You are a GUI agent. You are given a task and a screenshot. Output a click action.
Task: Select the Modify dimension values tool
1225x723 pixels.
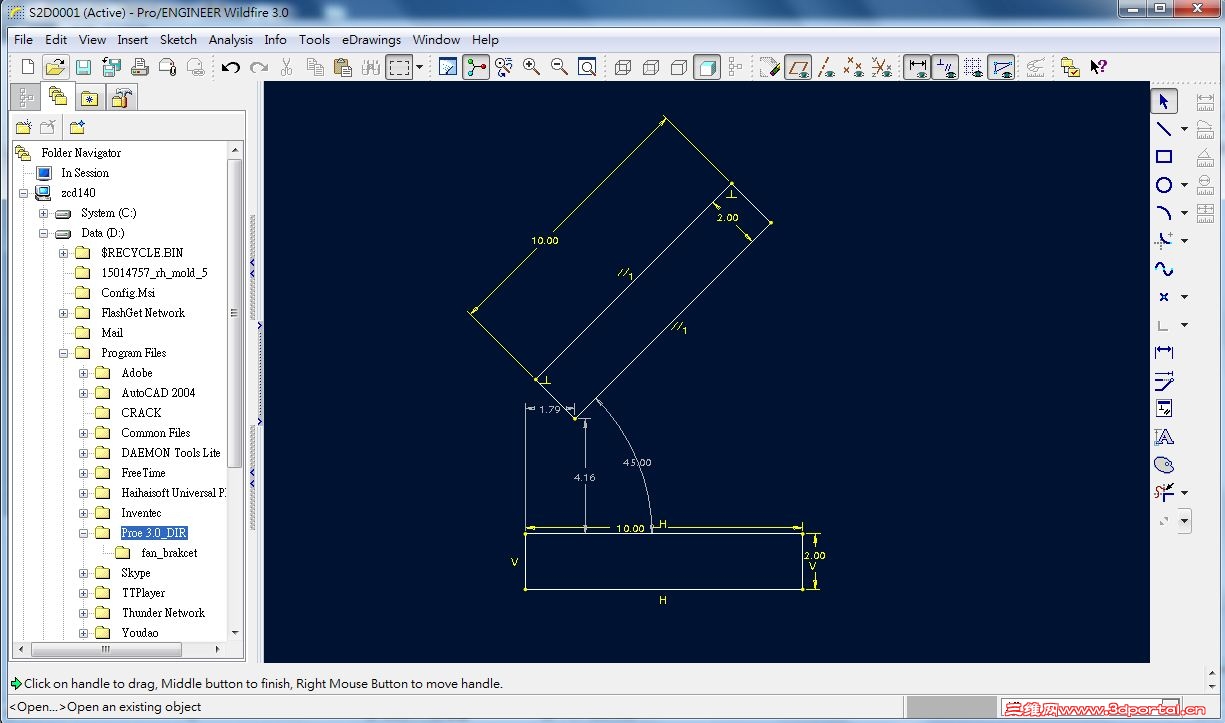click(1164, 380)
